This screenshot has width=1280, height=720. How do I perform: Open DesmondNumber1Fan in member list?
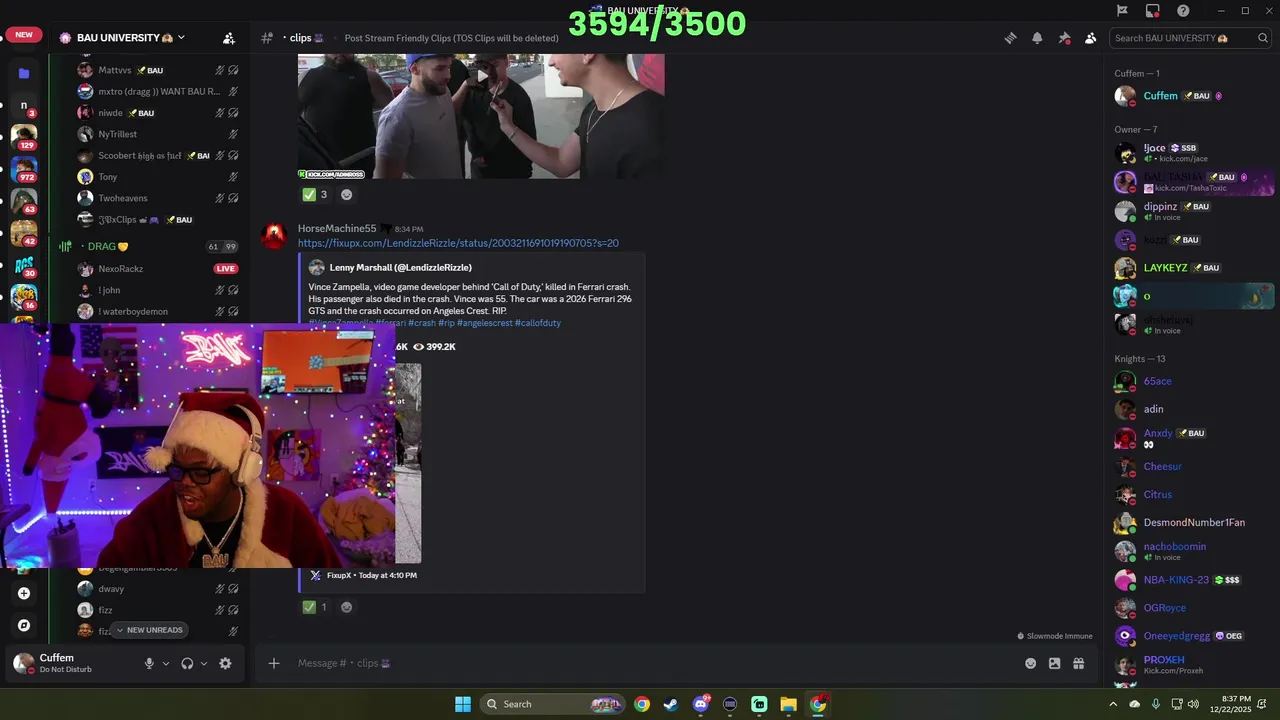point(1192,523)
